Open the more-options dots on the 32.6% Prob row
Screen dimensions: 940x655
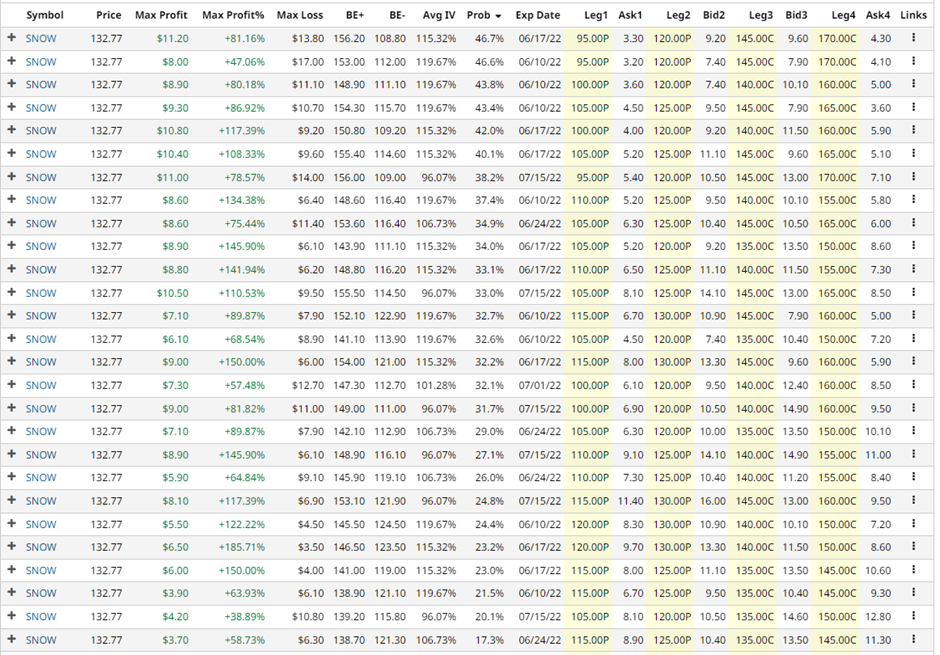click(x=913, y=339)
